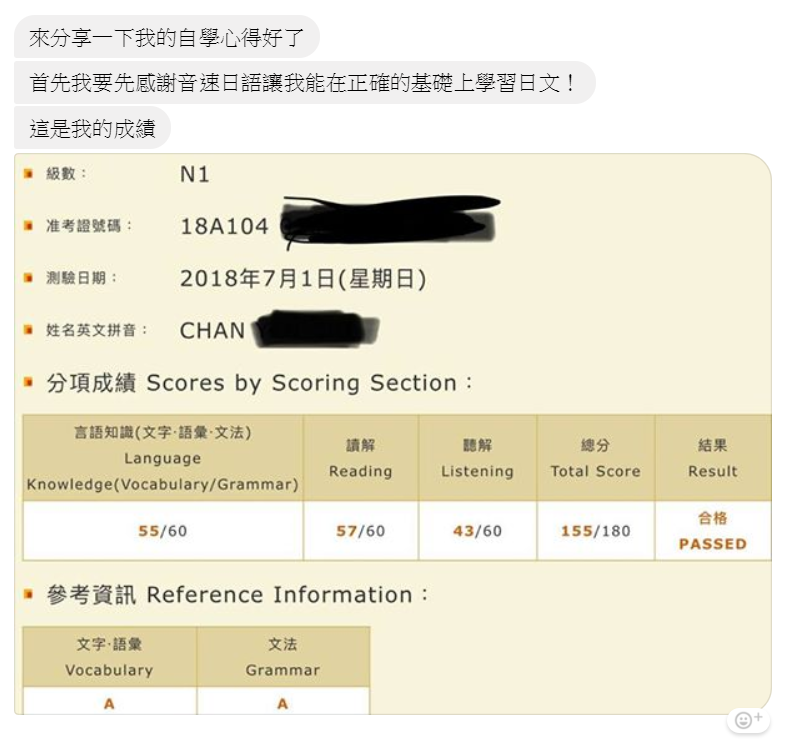Viewport: 785px width, 739px height.
Task: Click the Total Score 155/180 cell
Action: 595,531
